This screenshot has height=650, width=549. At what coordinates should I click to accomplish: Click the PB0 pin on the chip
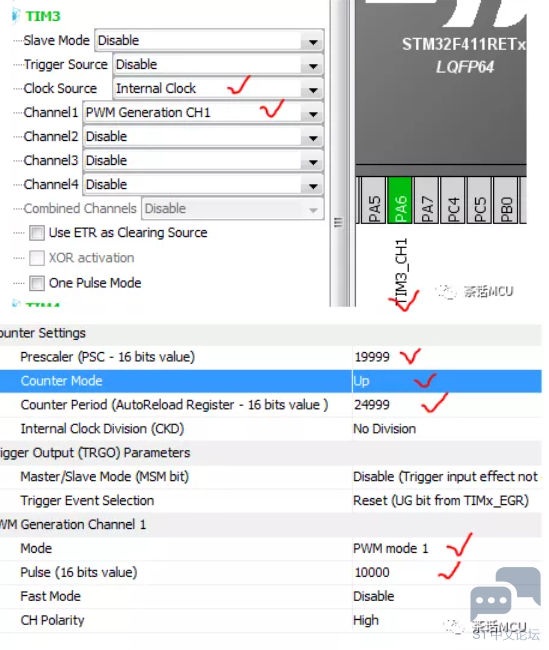click(x=506, y=201)
